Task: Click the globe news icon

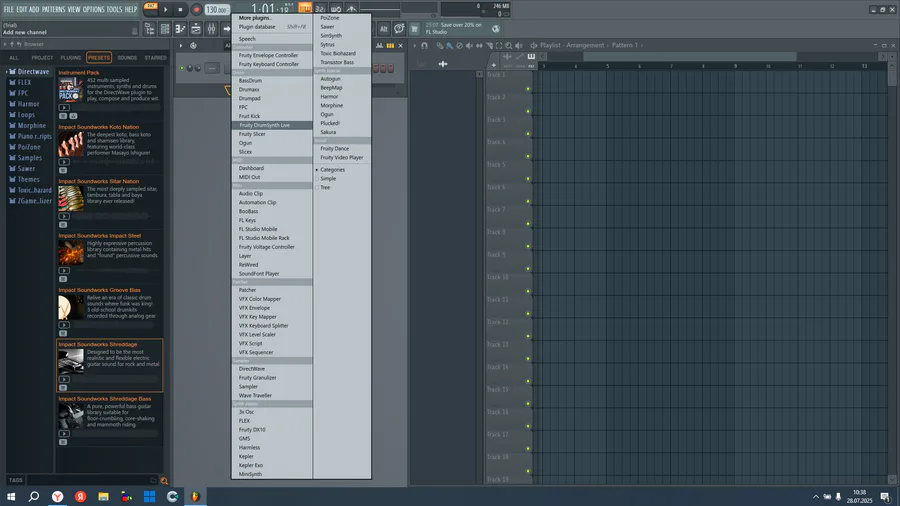Action: (x=496, y=29)
